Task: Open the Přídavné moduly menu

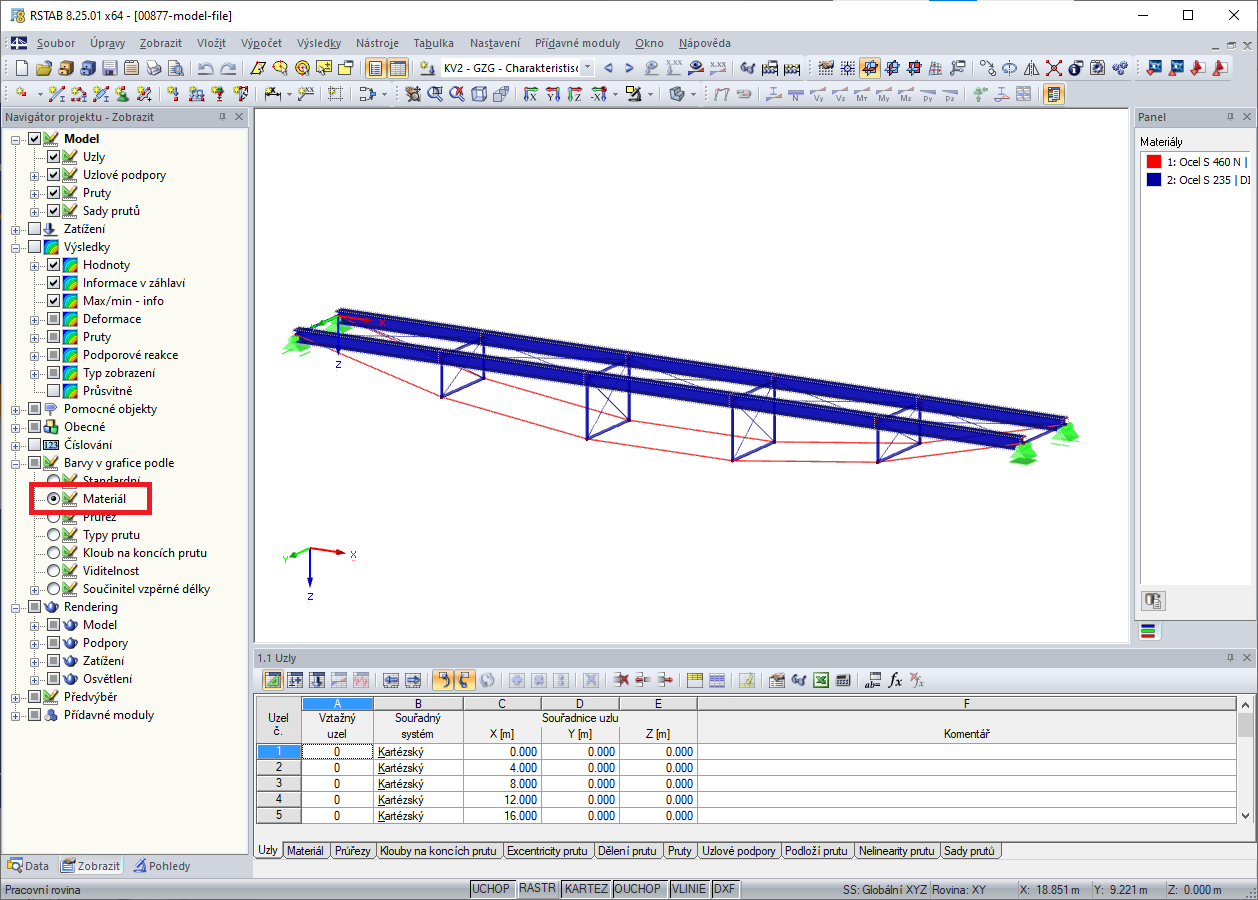Action: click(x=577, y=43)
